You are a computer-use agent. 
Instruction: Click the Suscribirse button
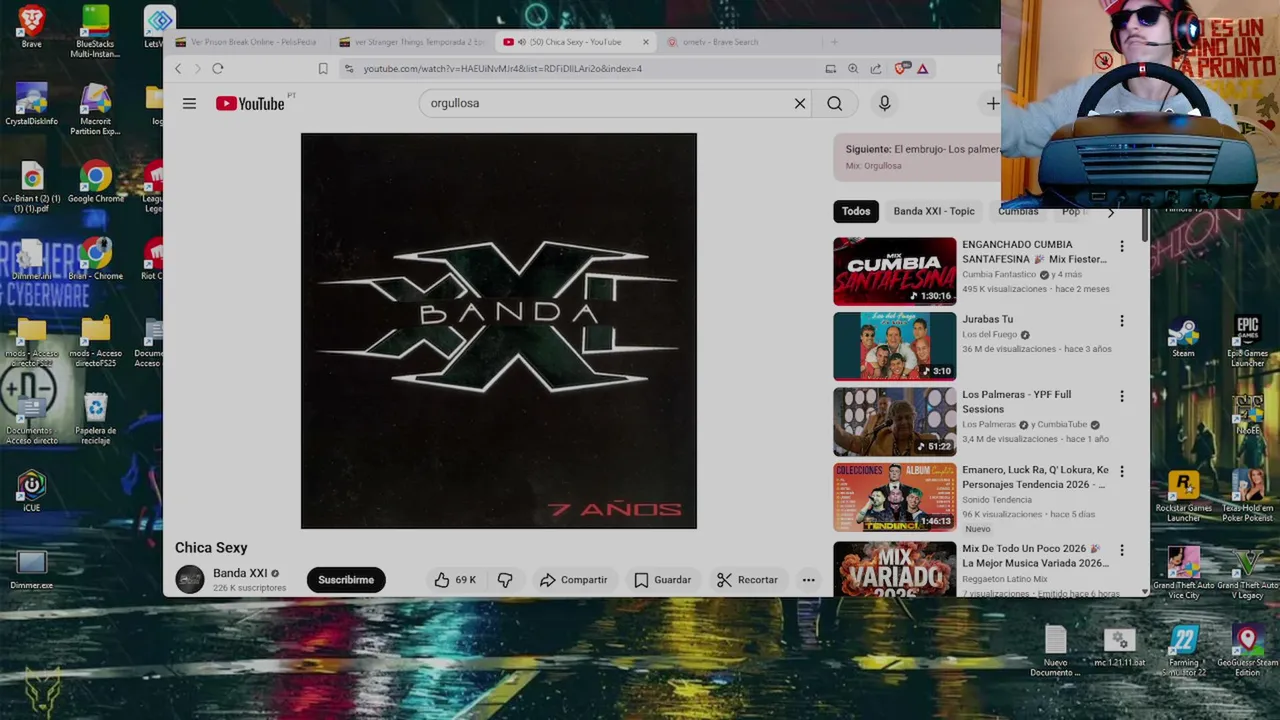click(x=346, y=580)
